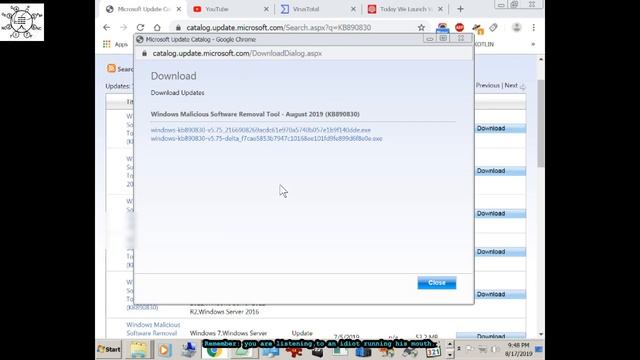Open the Chrome home page button
Viewport: 640px width, 360px height.
coord(157,27)
